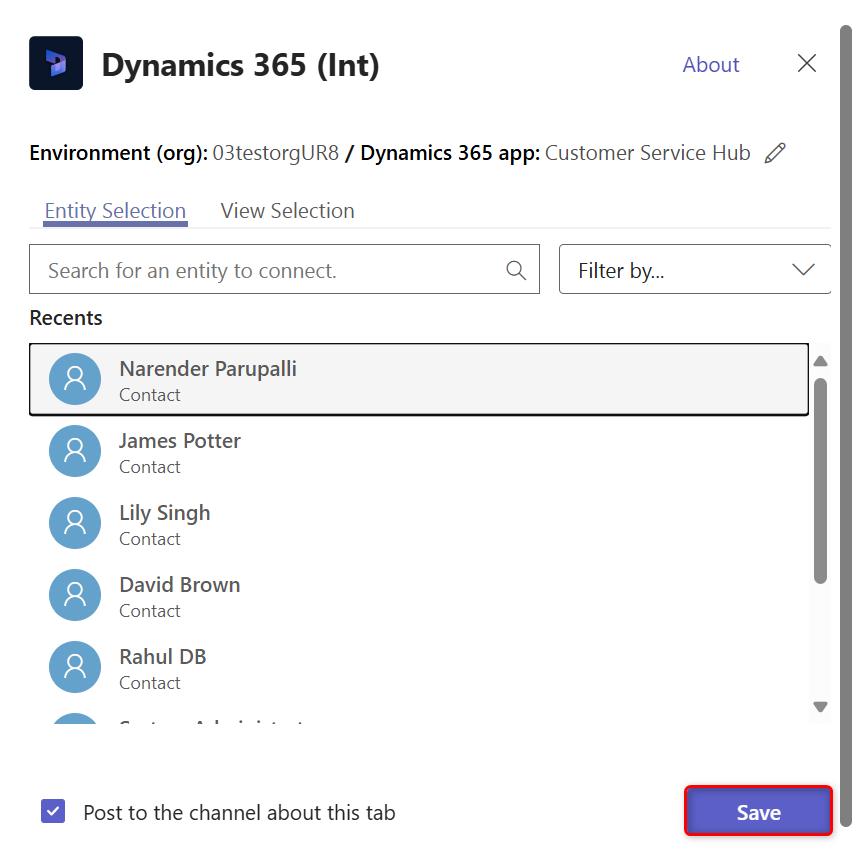The height and width of the screenshot is (857, 863).
Task: Click Lily Singh's contact avatar
Action: pos(75,523)
